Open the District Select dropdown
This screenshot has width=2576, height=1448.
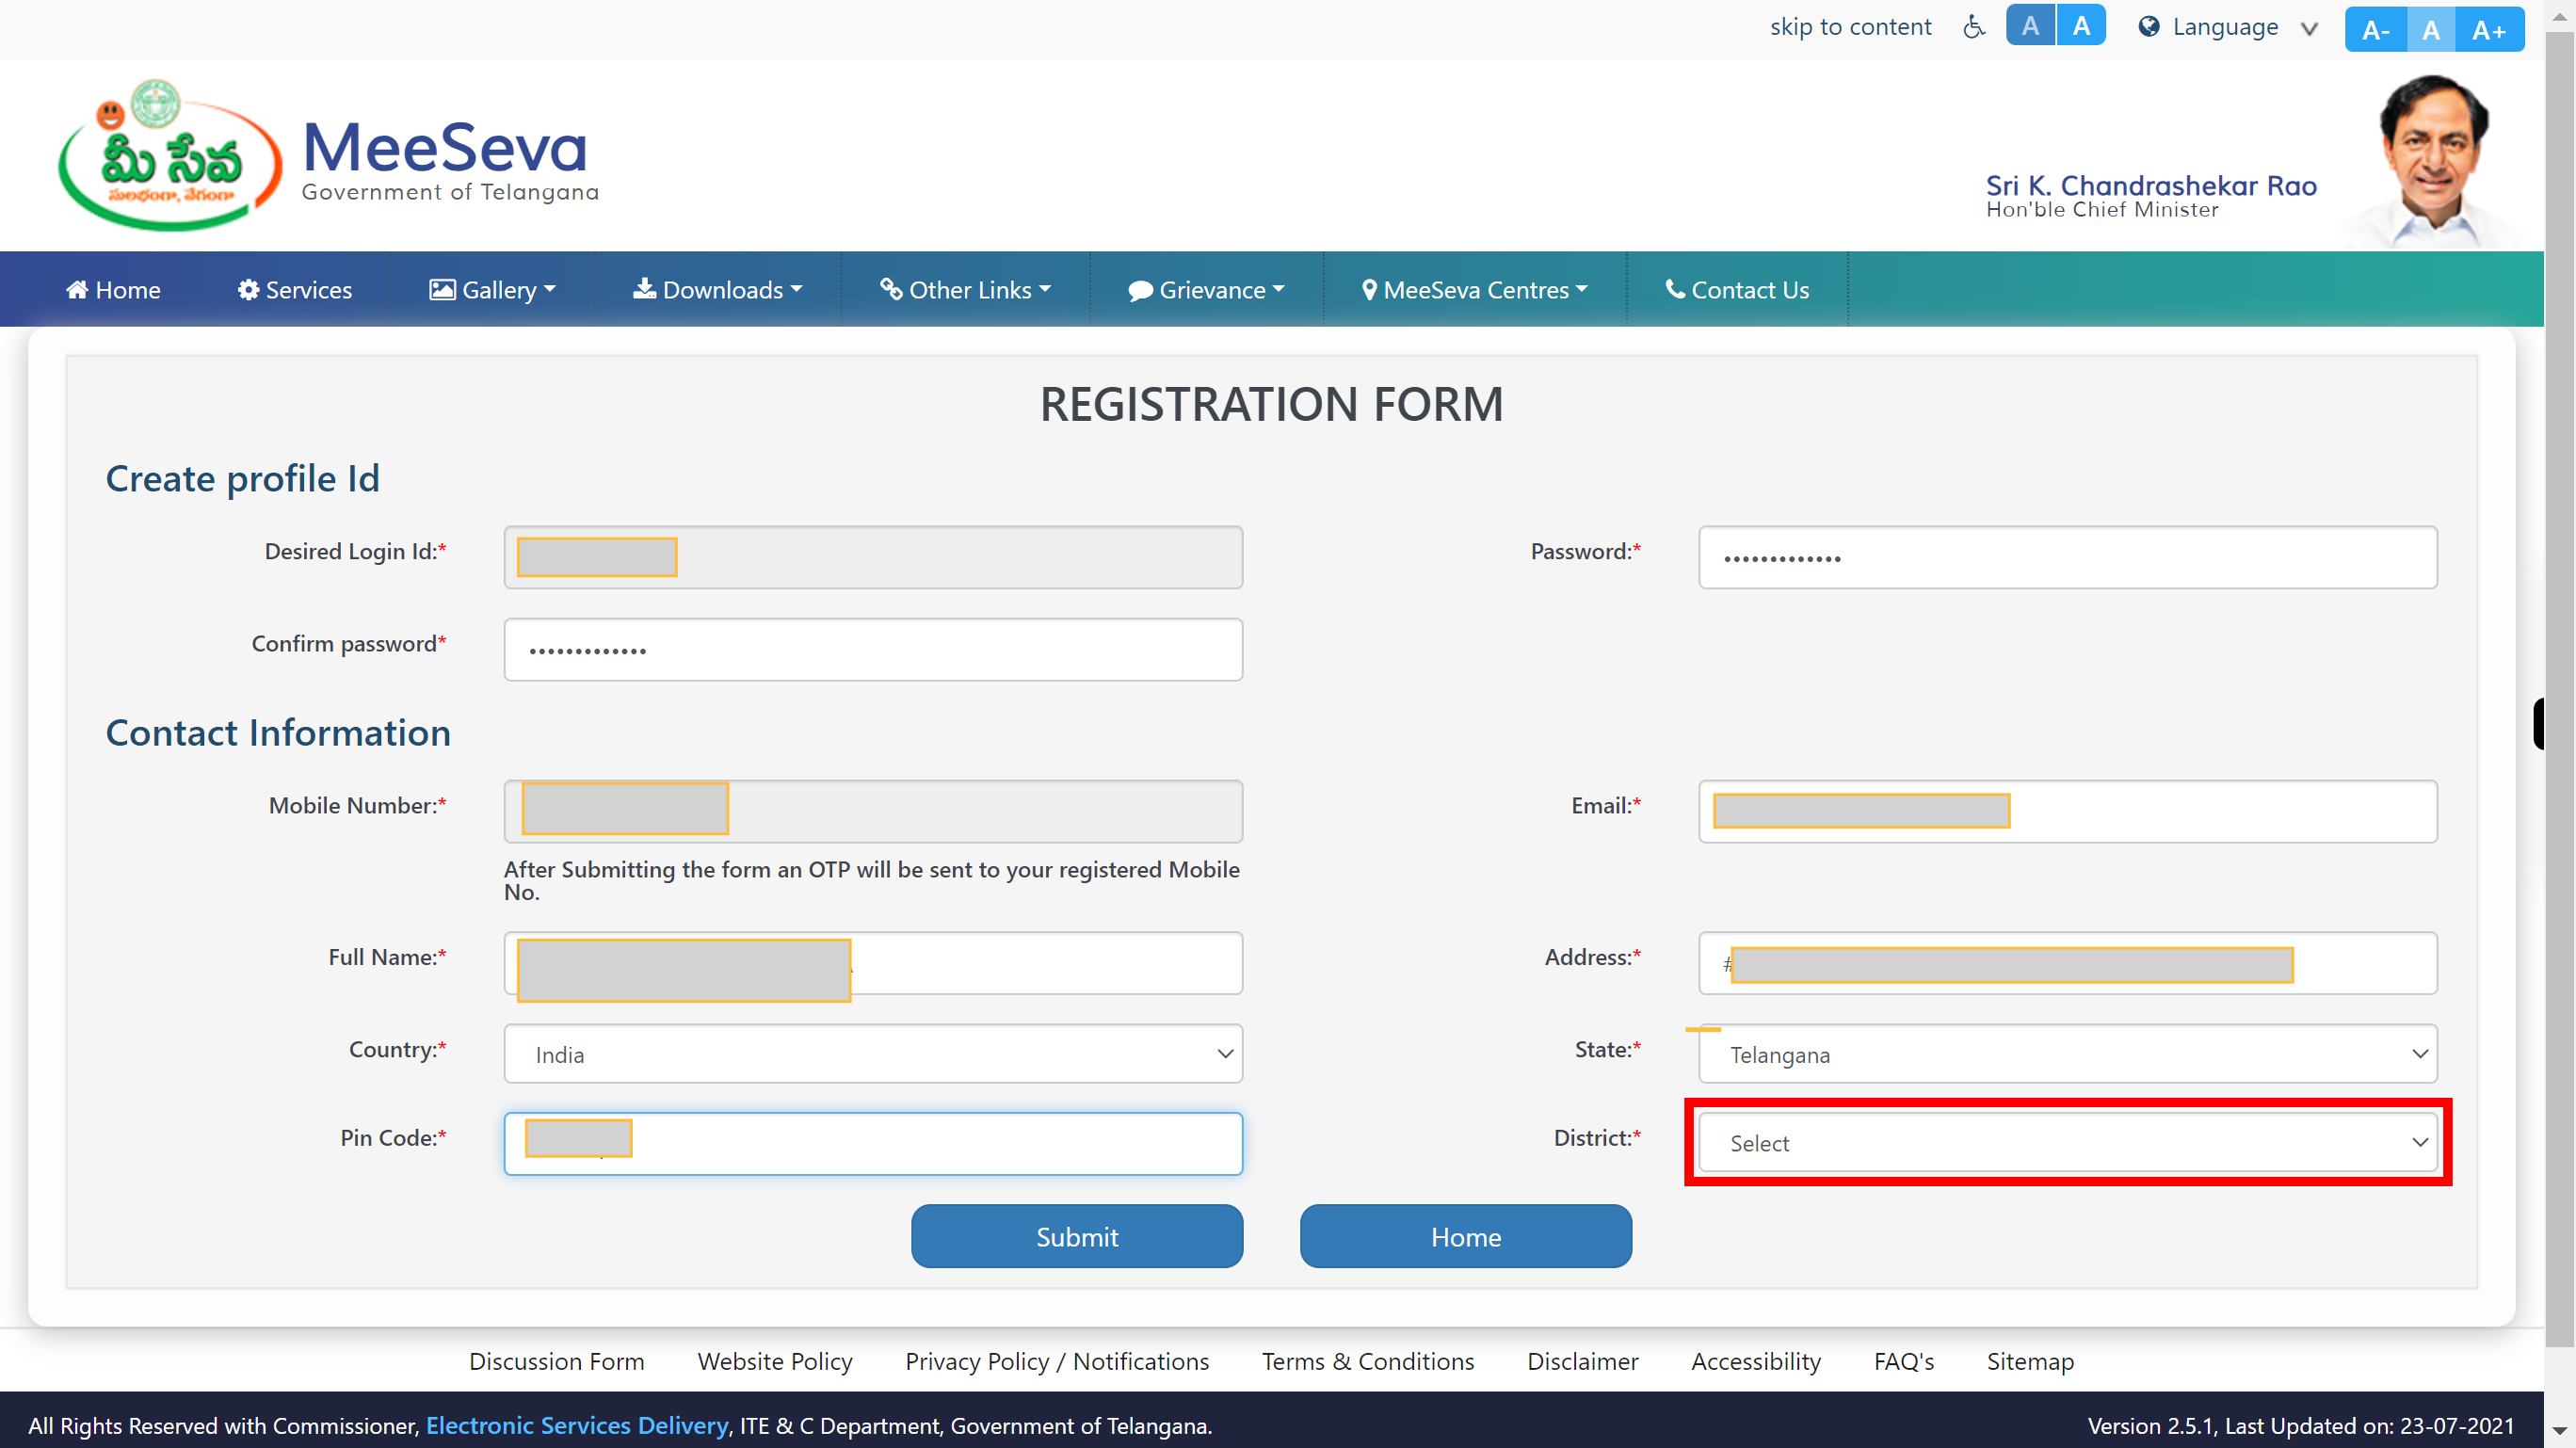click(2067, 1143)
